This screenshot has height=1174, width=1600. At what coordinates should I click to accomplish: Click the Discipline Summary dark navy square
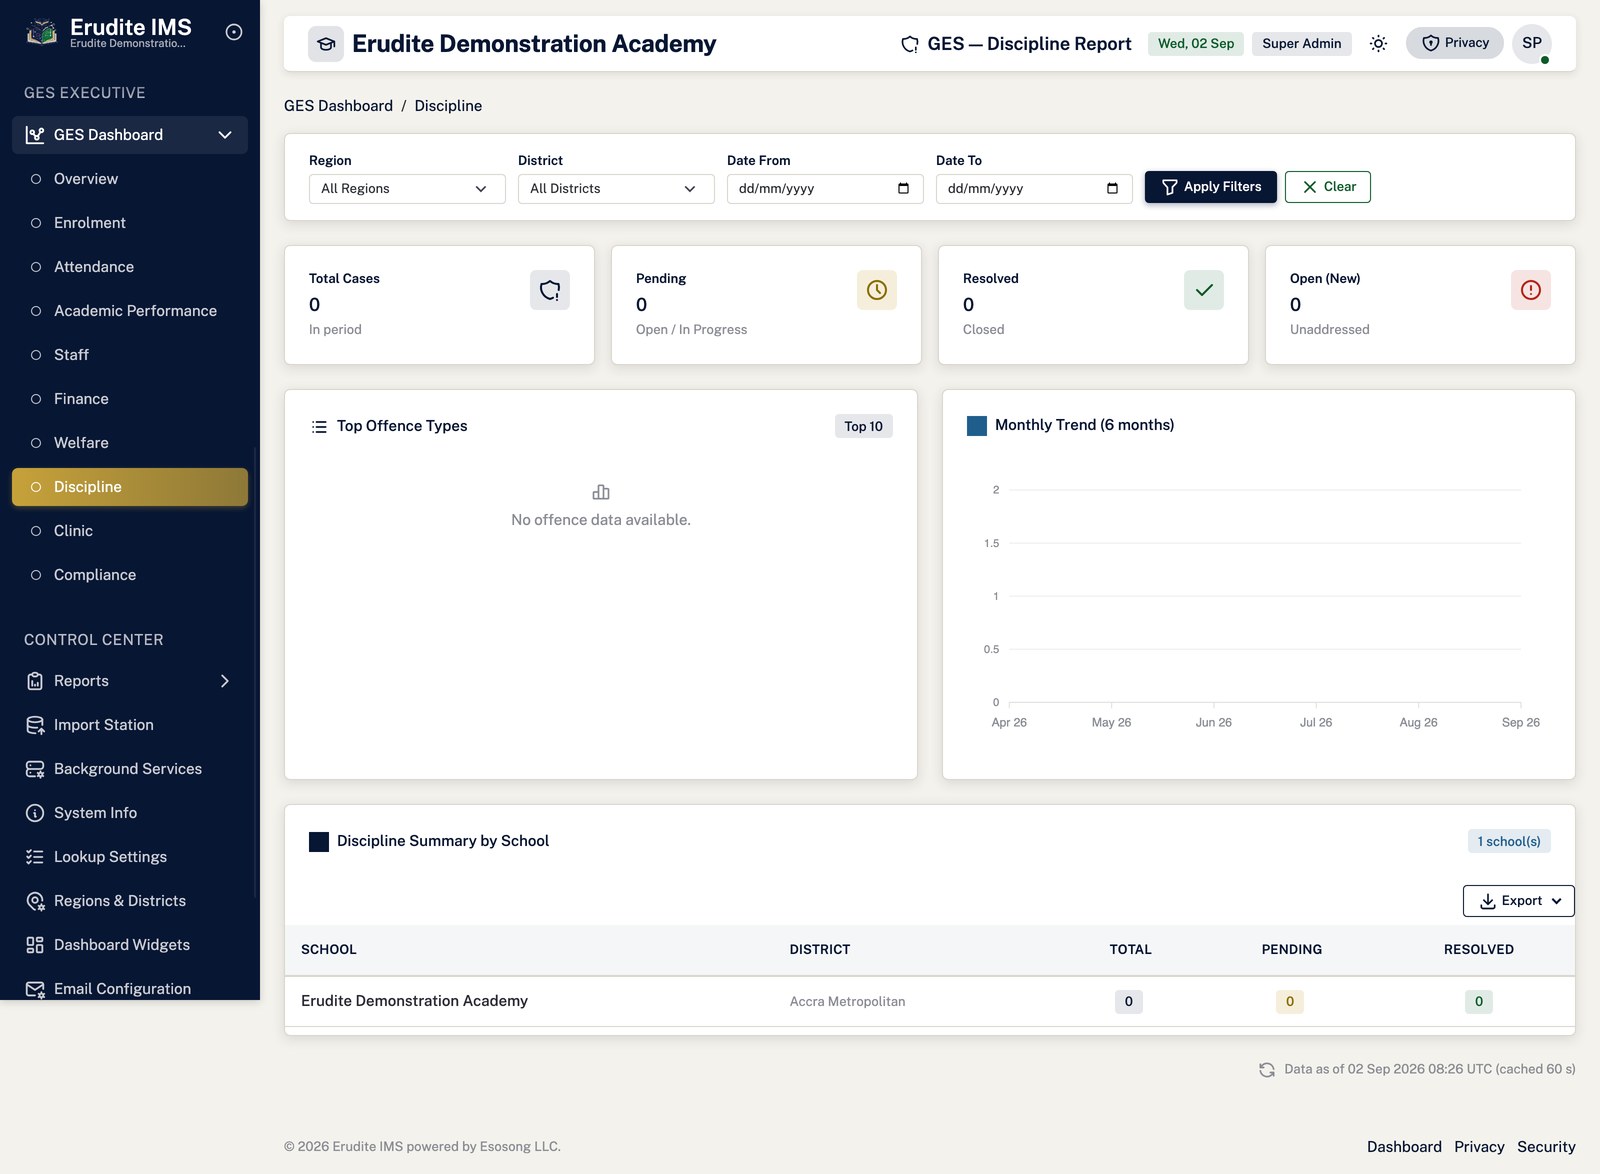[319, 842]
